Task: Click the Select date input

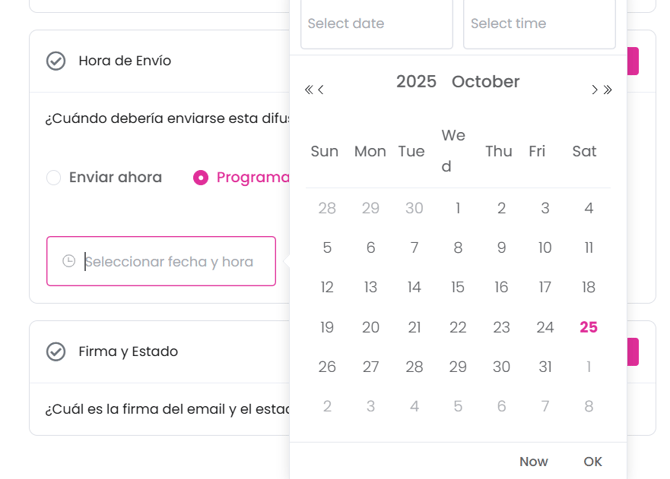Action: point(376,24)
